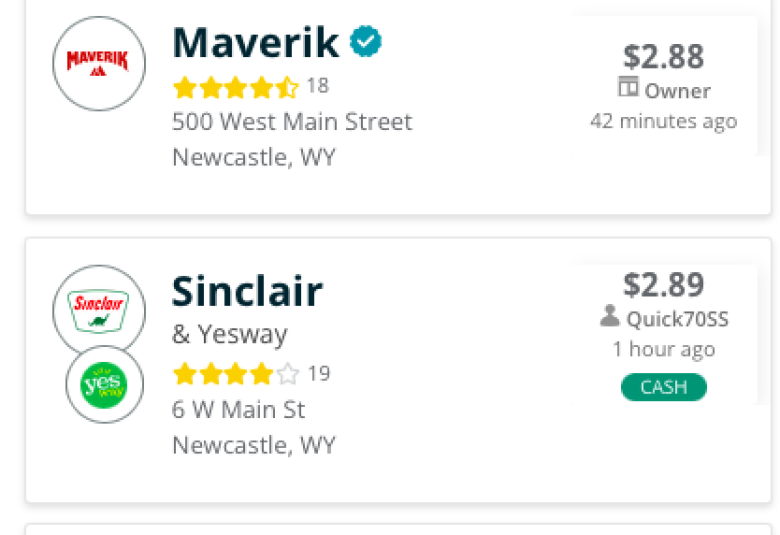Click the 18 reviews count
This screenshot has height=535, width=780.
point(318,86)
